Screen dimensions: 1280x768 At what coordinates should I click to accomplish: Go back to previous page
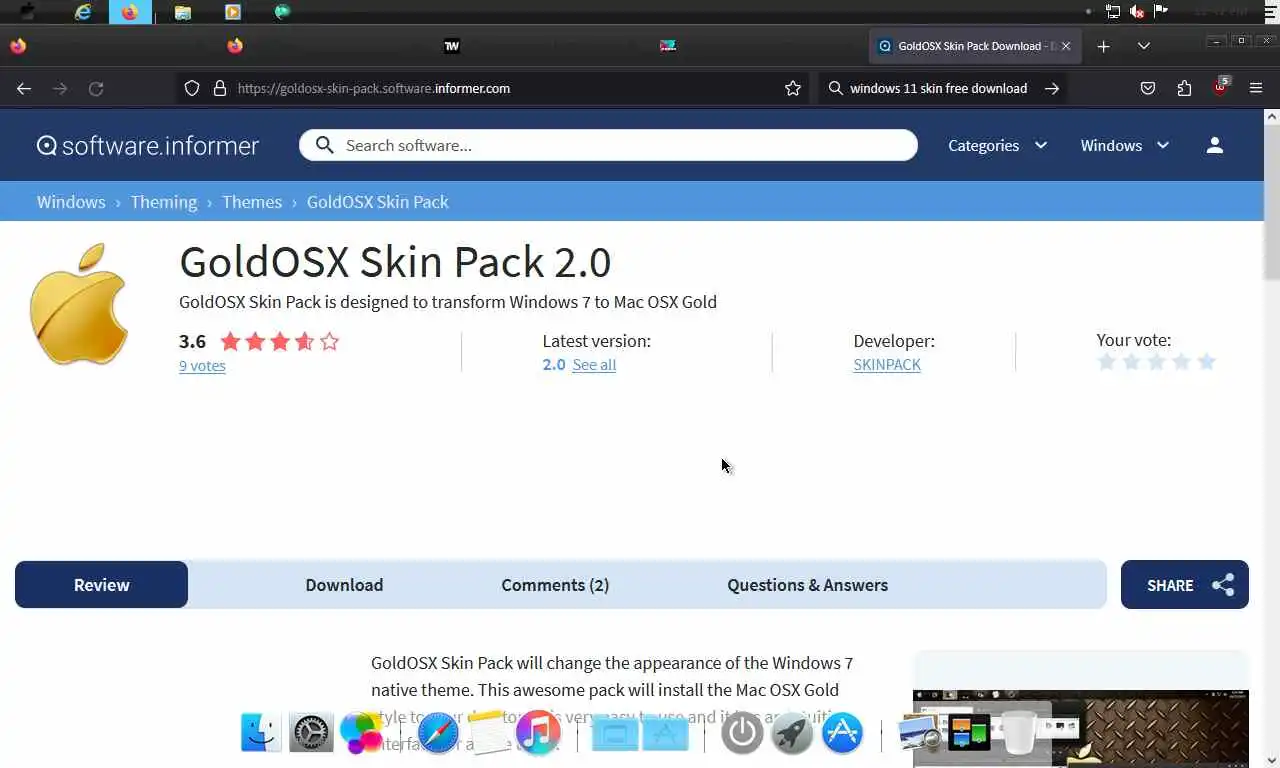[x=24, y=88]
